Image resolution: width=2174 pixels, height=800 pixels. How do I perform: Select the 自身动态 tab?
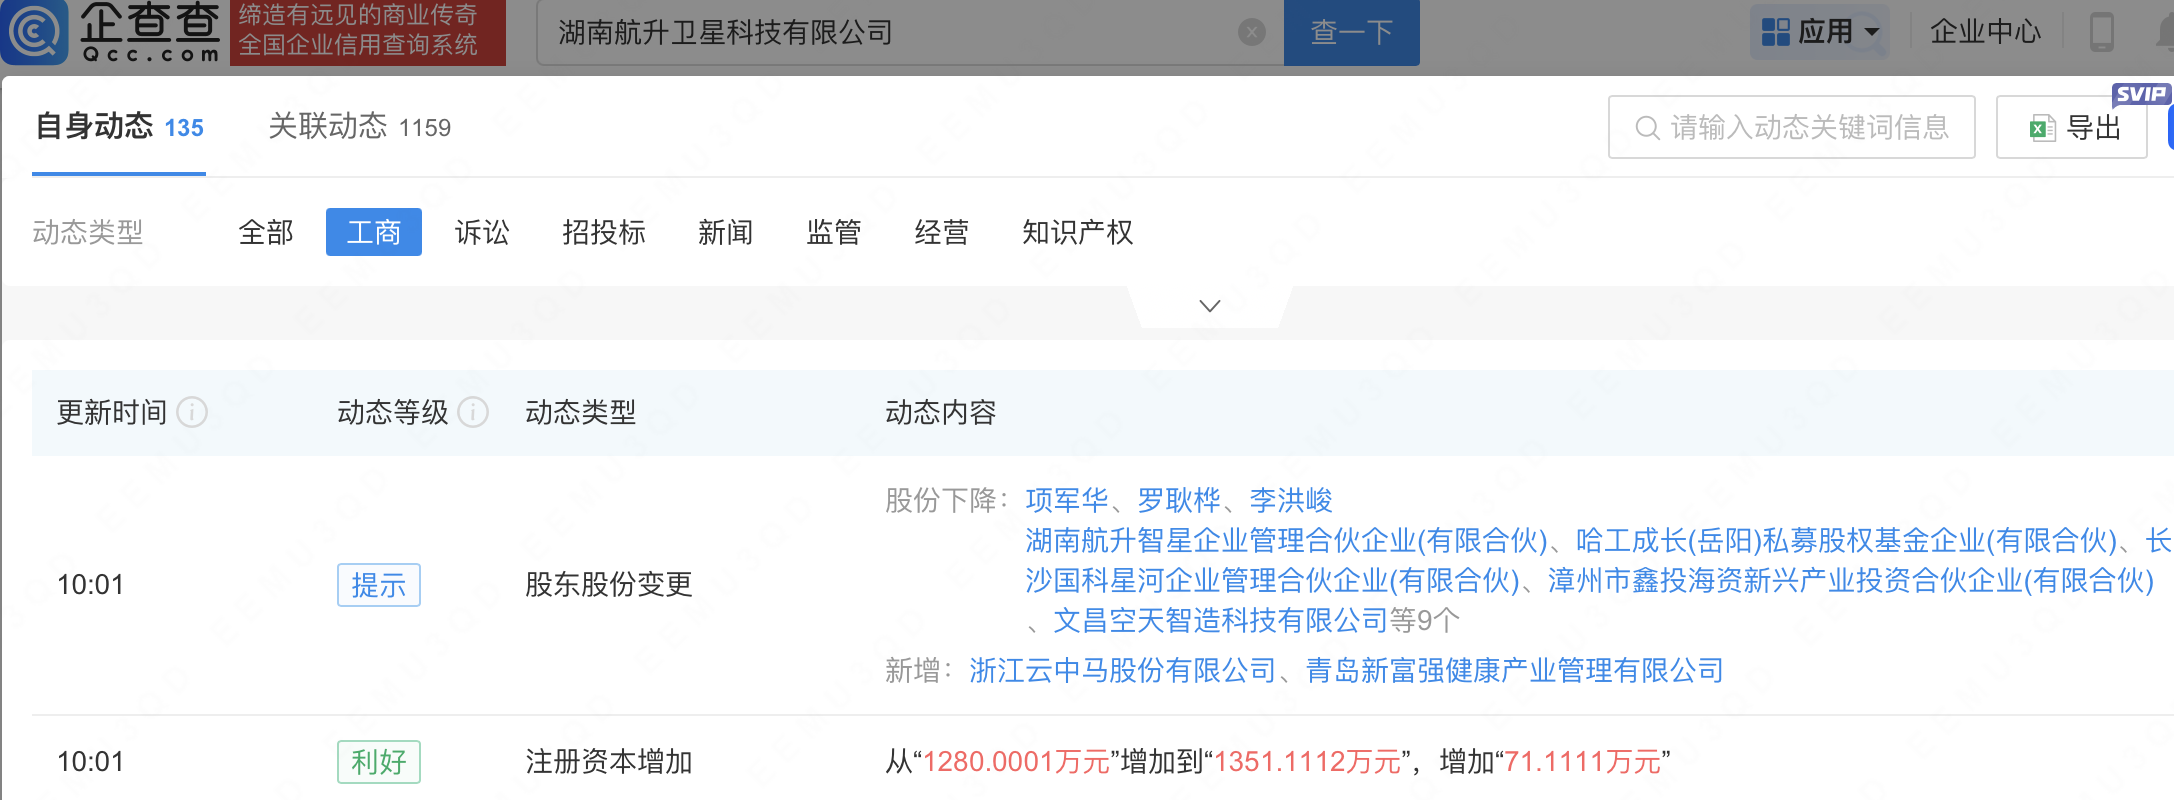[x=119, y=127]
